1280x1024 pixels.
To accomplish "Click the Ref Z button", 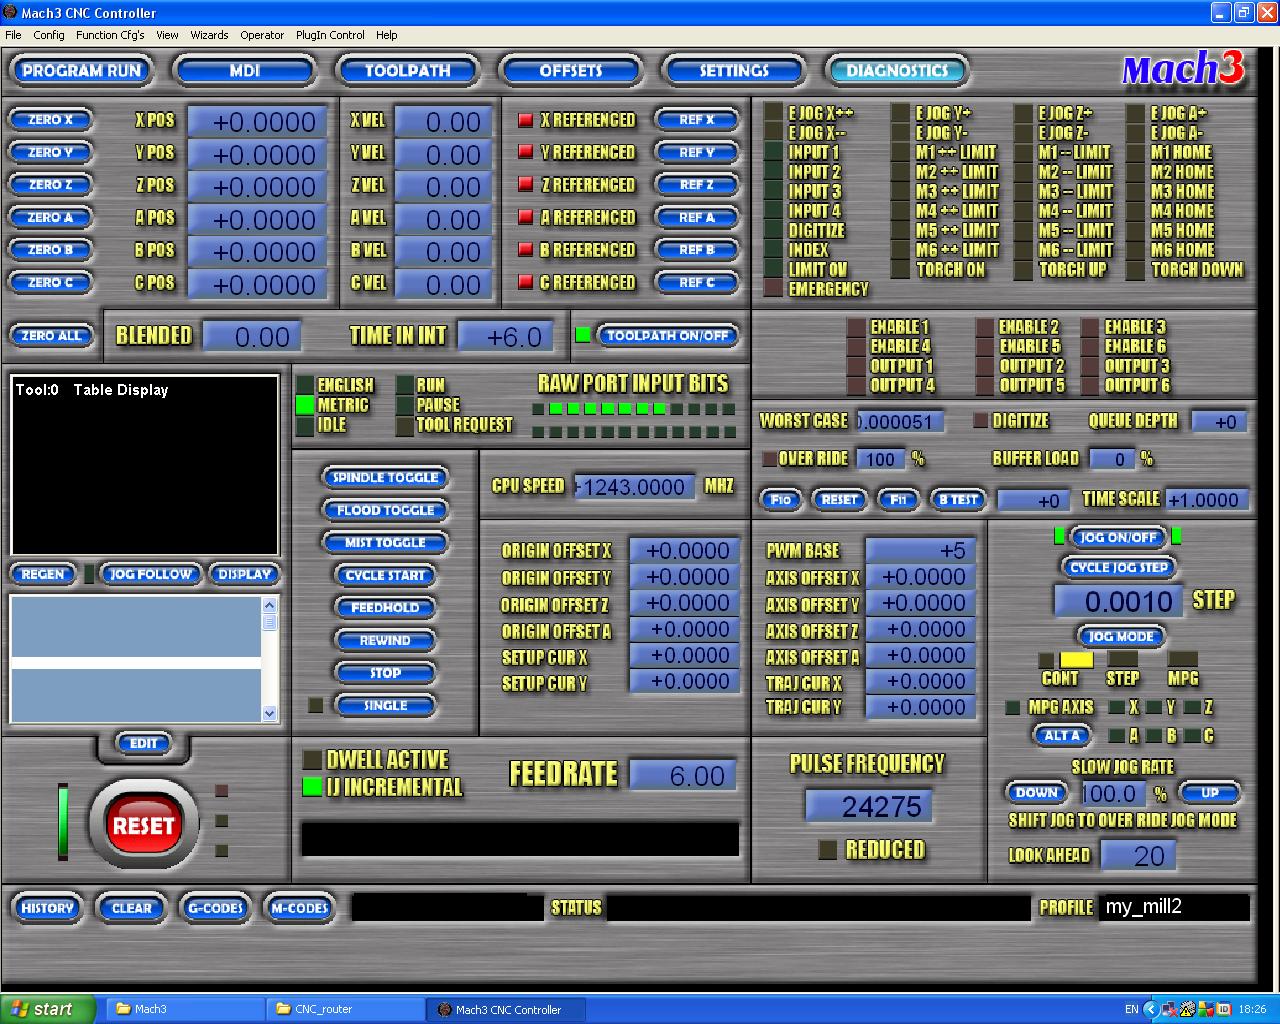I will pos(696,185).
